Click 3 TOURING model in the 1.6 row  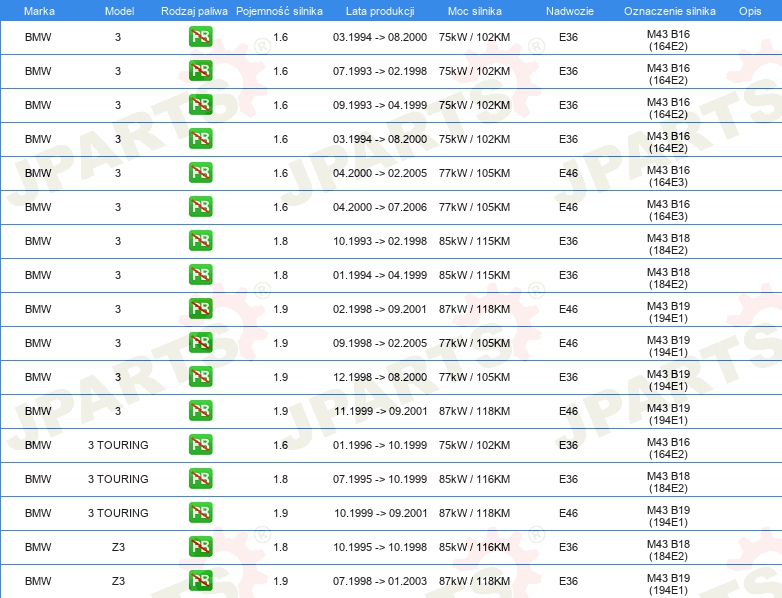[118, 445]
